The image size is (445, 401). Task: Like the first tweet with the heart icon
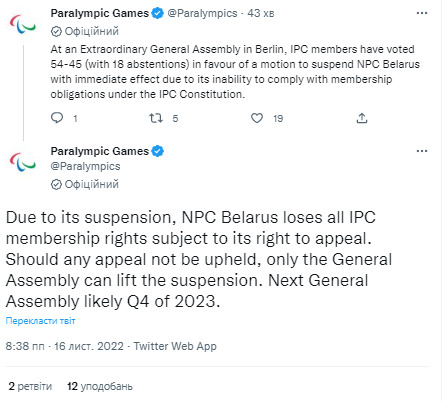pyautogui.click(x=257, y=118)
